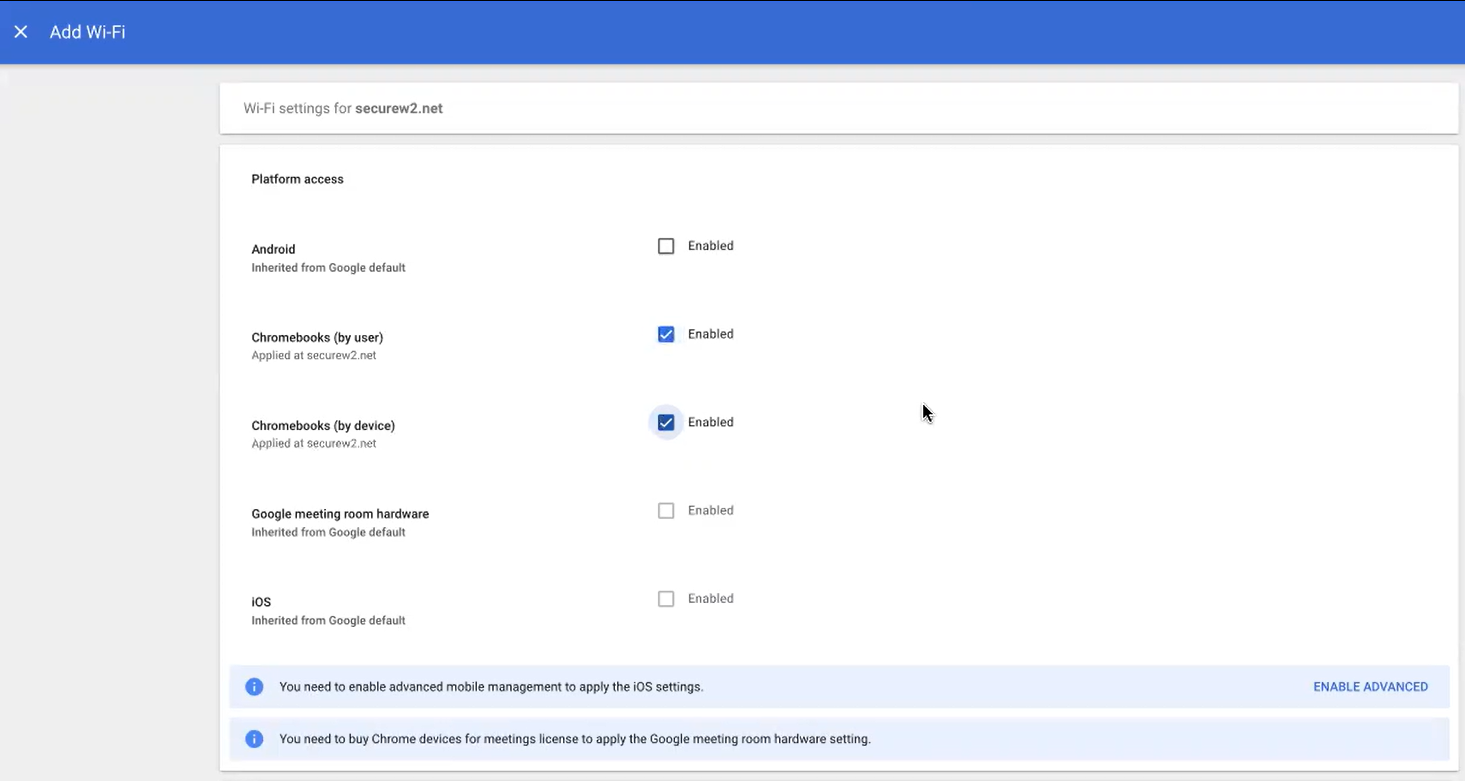This screenshot has height=781, width=1465.
Task: Click the Google meeting room hardware label
Action: click(340, 514)
